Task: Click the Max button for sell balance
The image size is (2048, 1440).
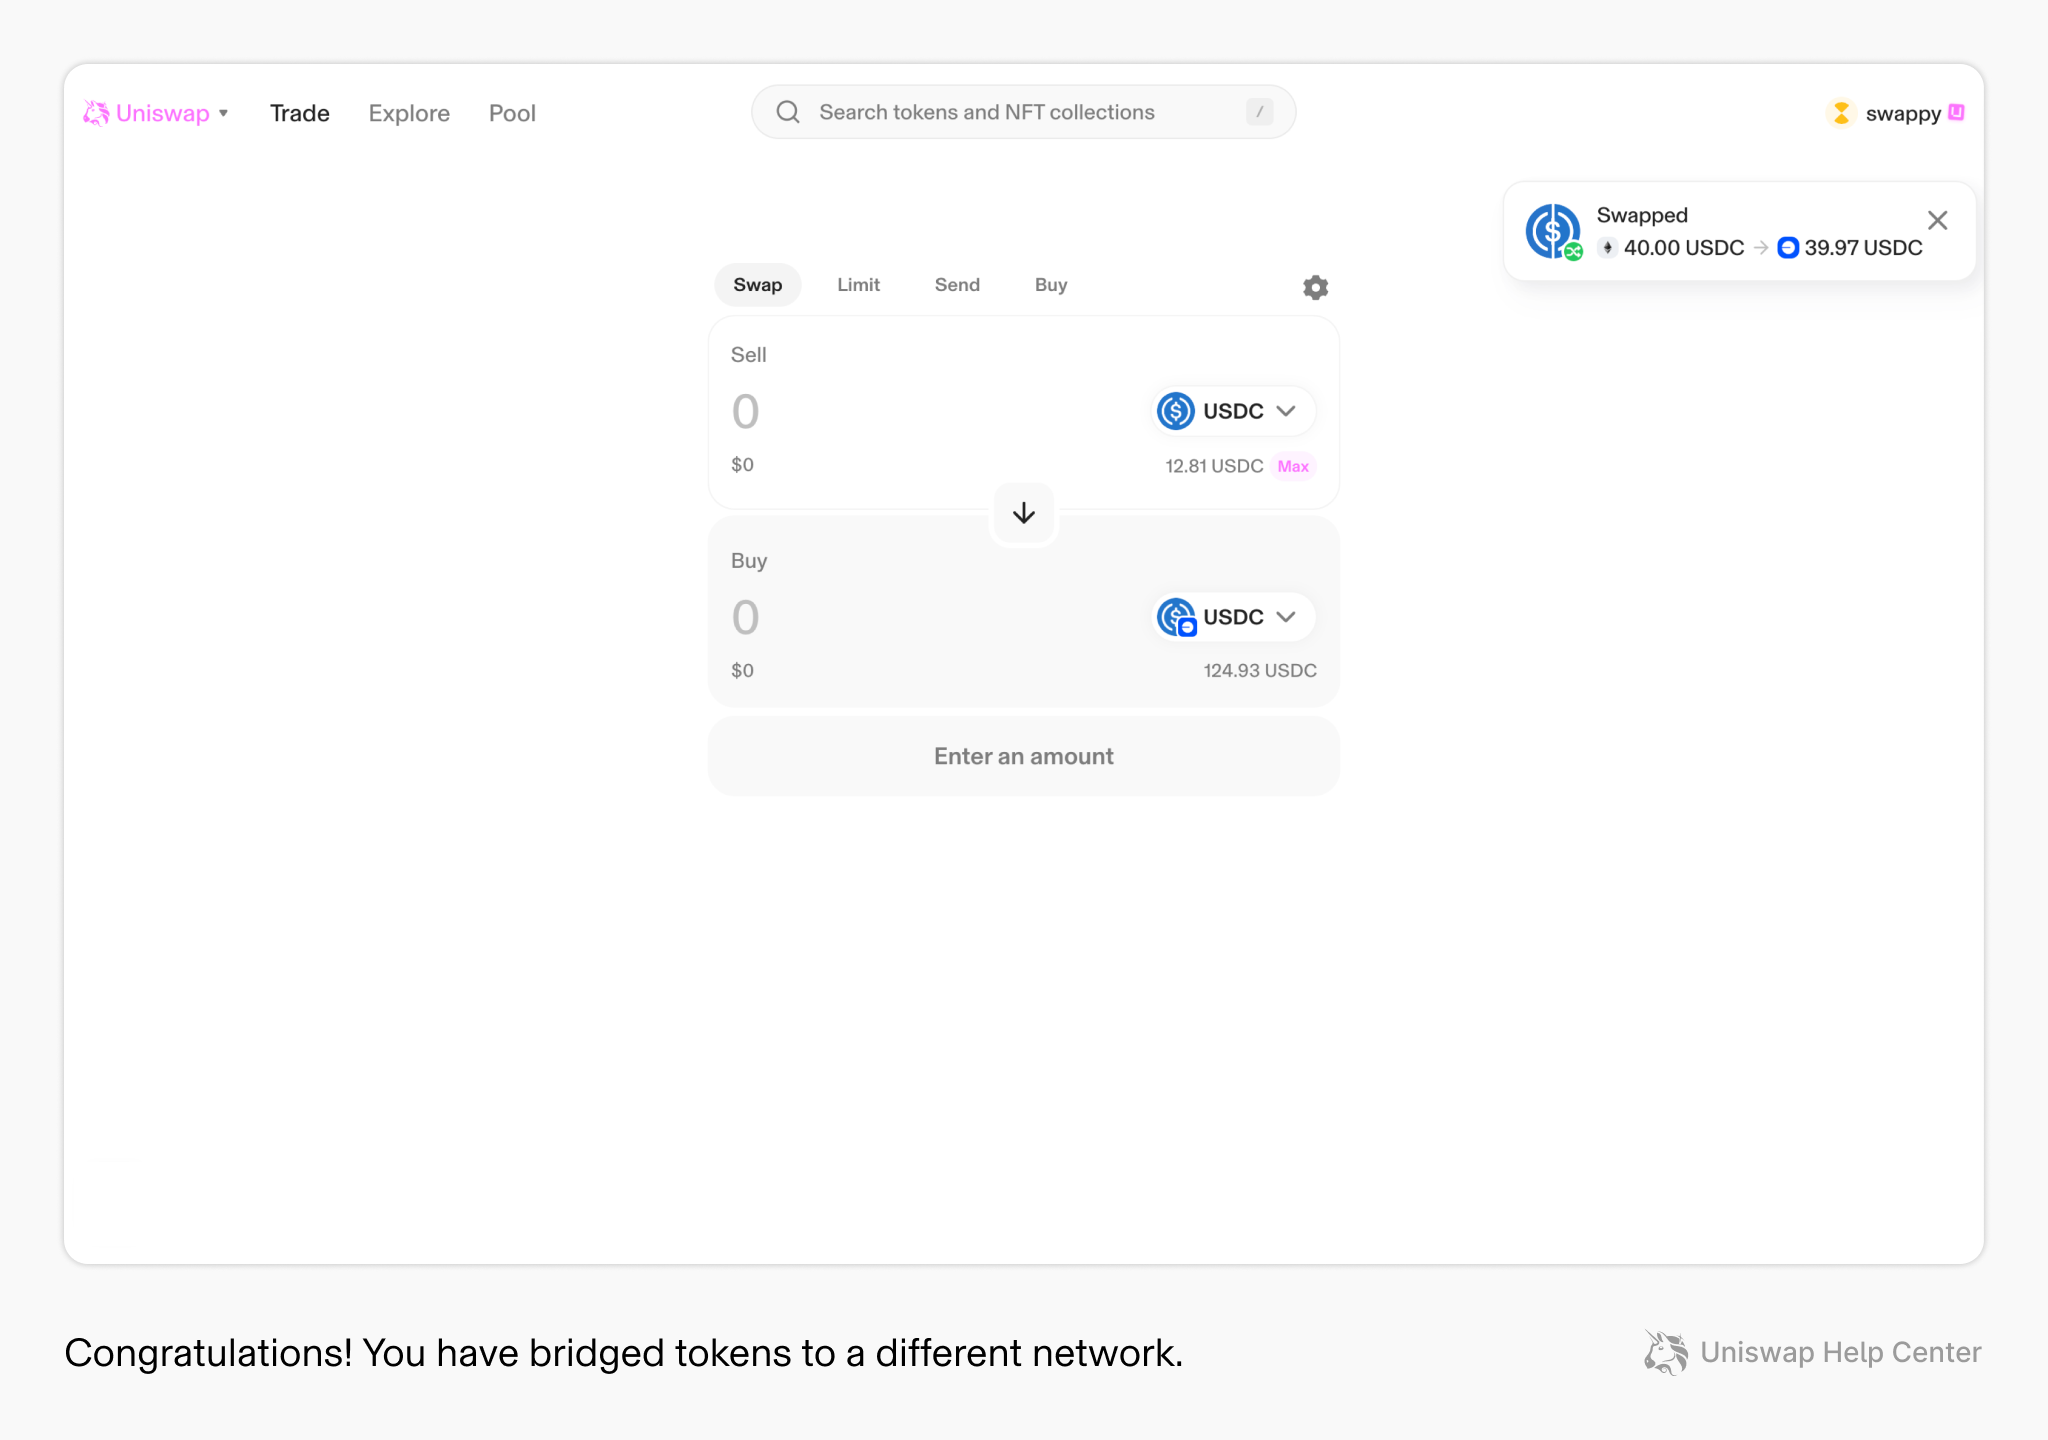Action: tap(1293, 466)
